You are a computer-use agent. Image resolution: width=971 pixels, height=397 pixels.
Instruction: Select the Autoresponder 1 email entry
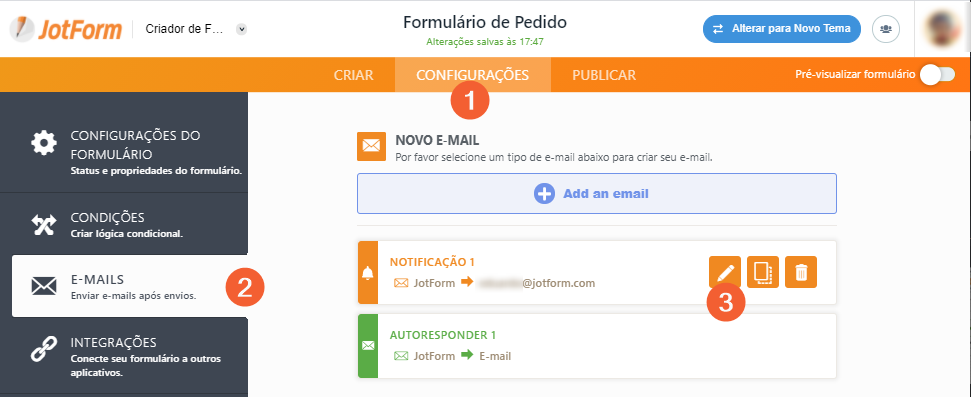pos(597,346)
